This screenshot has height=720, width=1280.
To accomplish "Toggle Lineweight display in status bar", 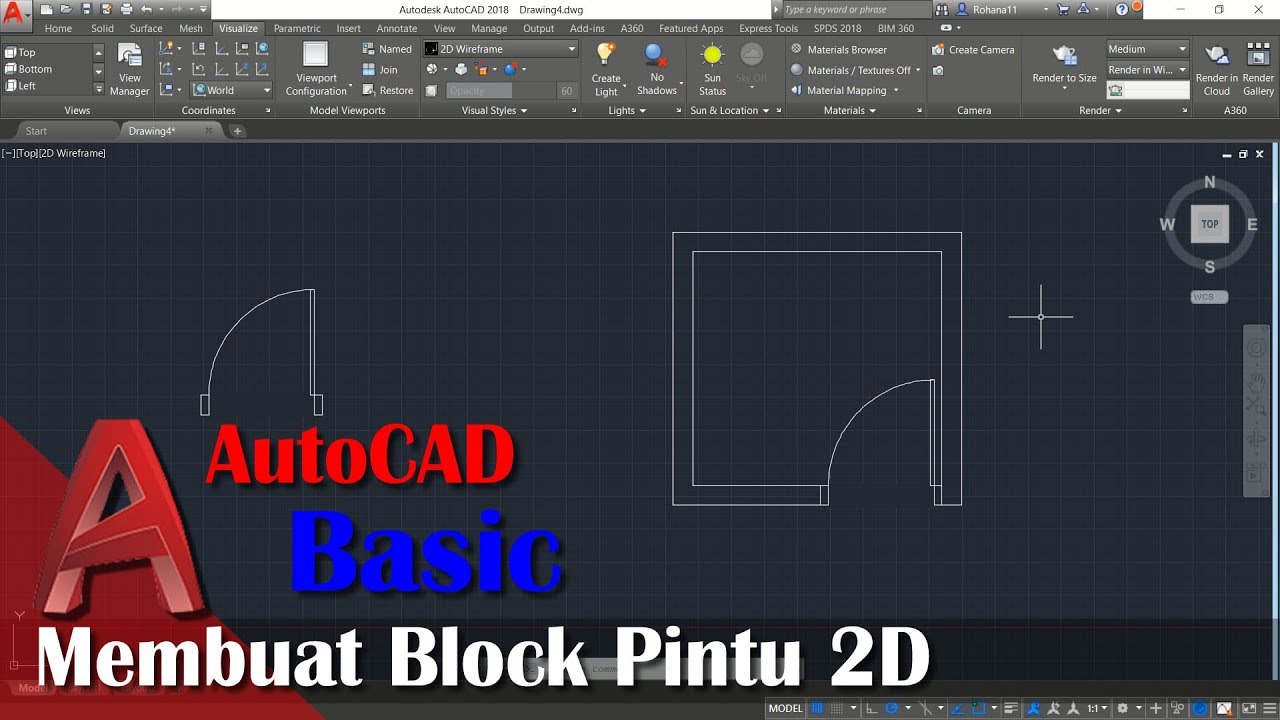I will (x=1011, y=708).
